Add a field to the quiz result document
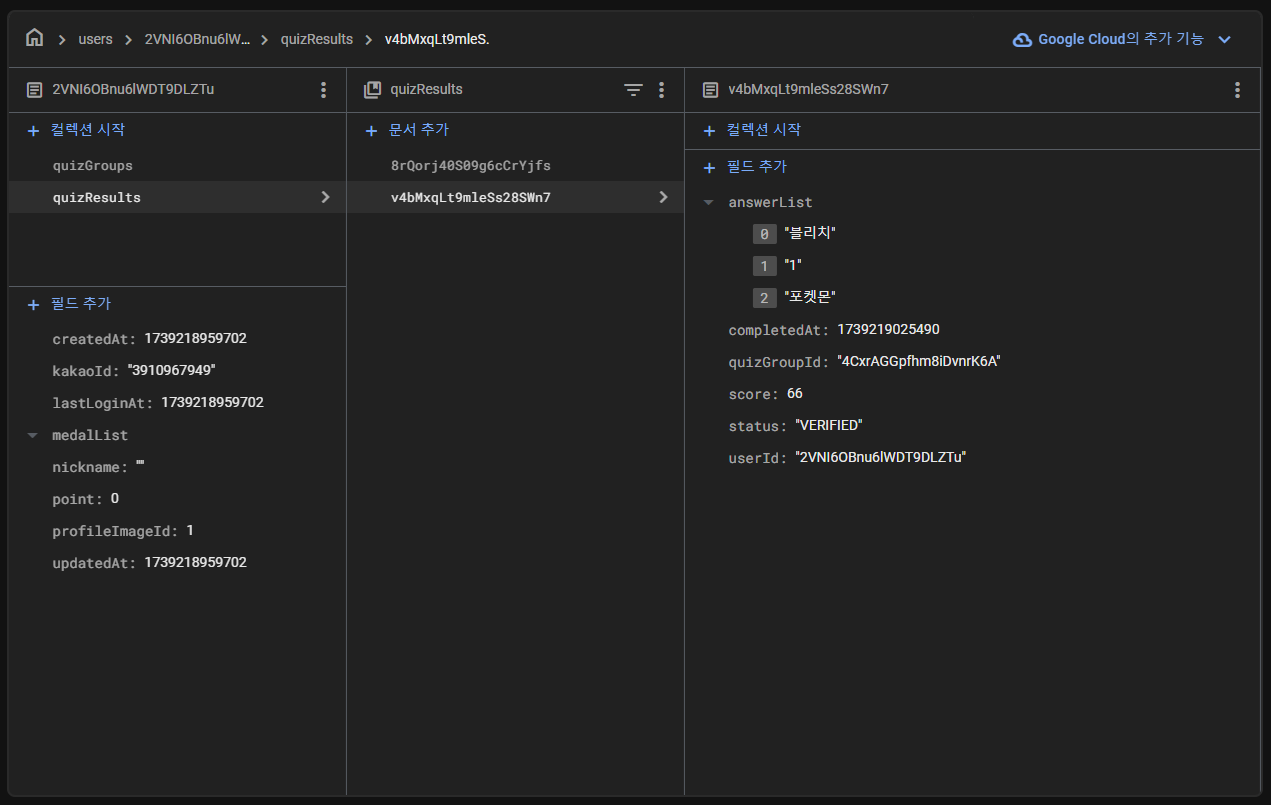1271x805 pixels. [x=745, y=167]
